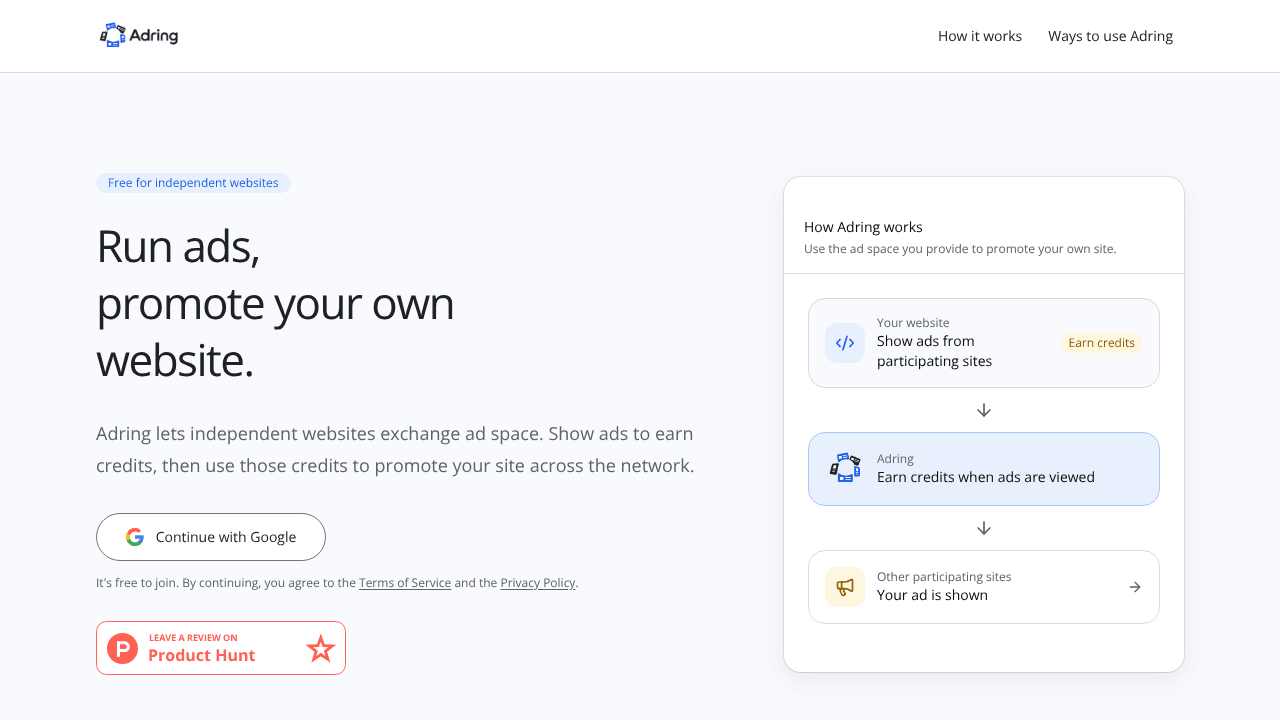Open the How it works nav item

click(x=980, y=36)
